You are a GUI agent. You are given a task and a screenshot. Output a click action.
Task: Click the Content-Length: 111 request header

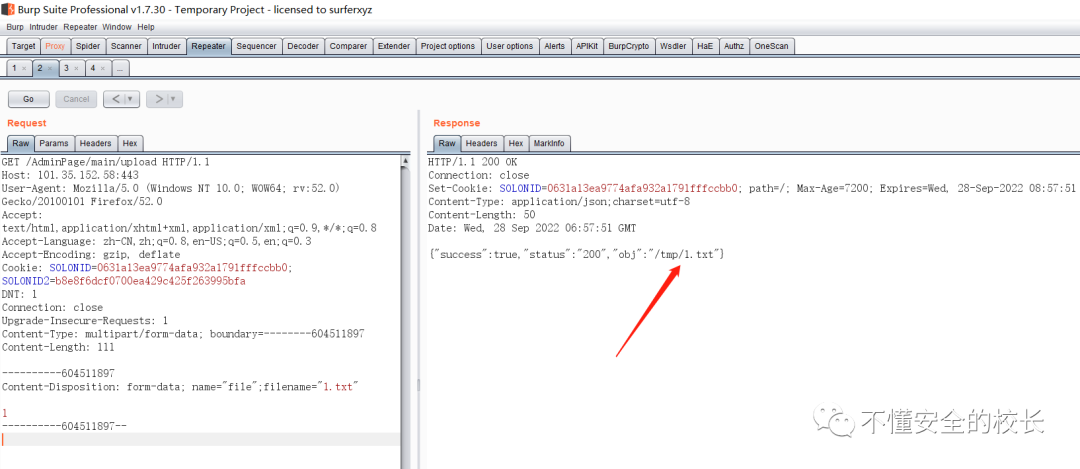pyautogui.click(x=58, y=347)
